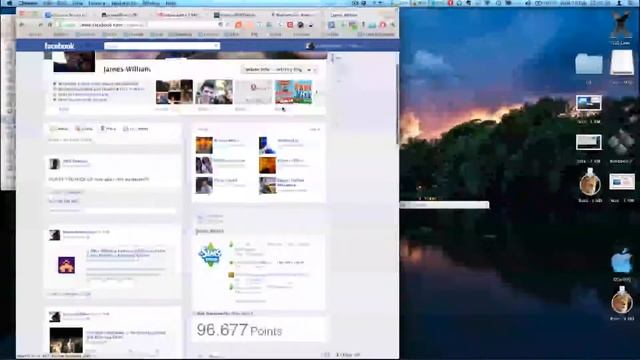Open the X11 icon on the desktop
Viewport: 640px width, 360px height.
tap(621, 25)
